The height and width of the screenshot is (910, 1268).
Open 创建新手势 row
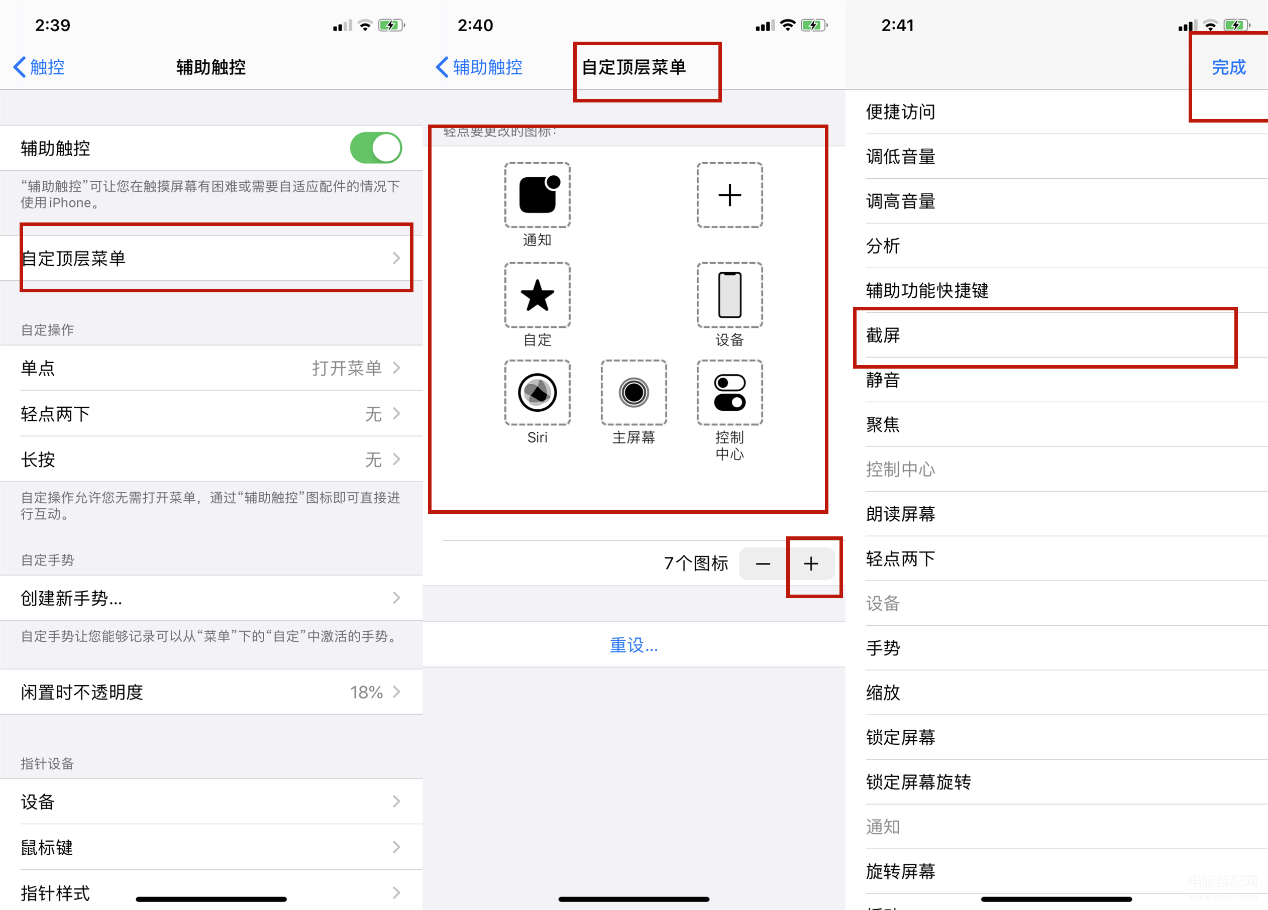[211, 598]
